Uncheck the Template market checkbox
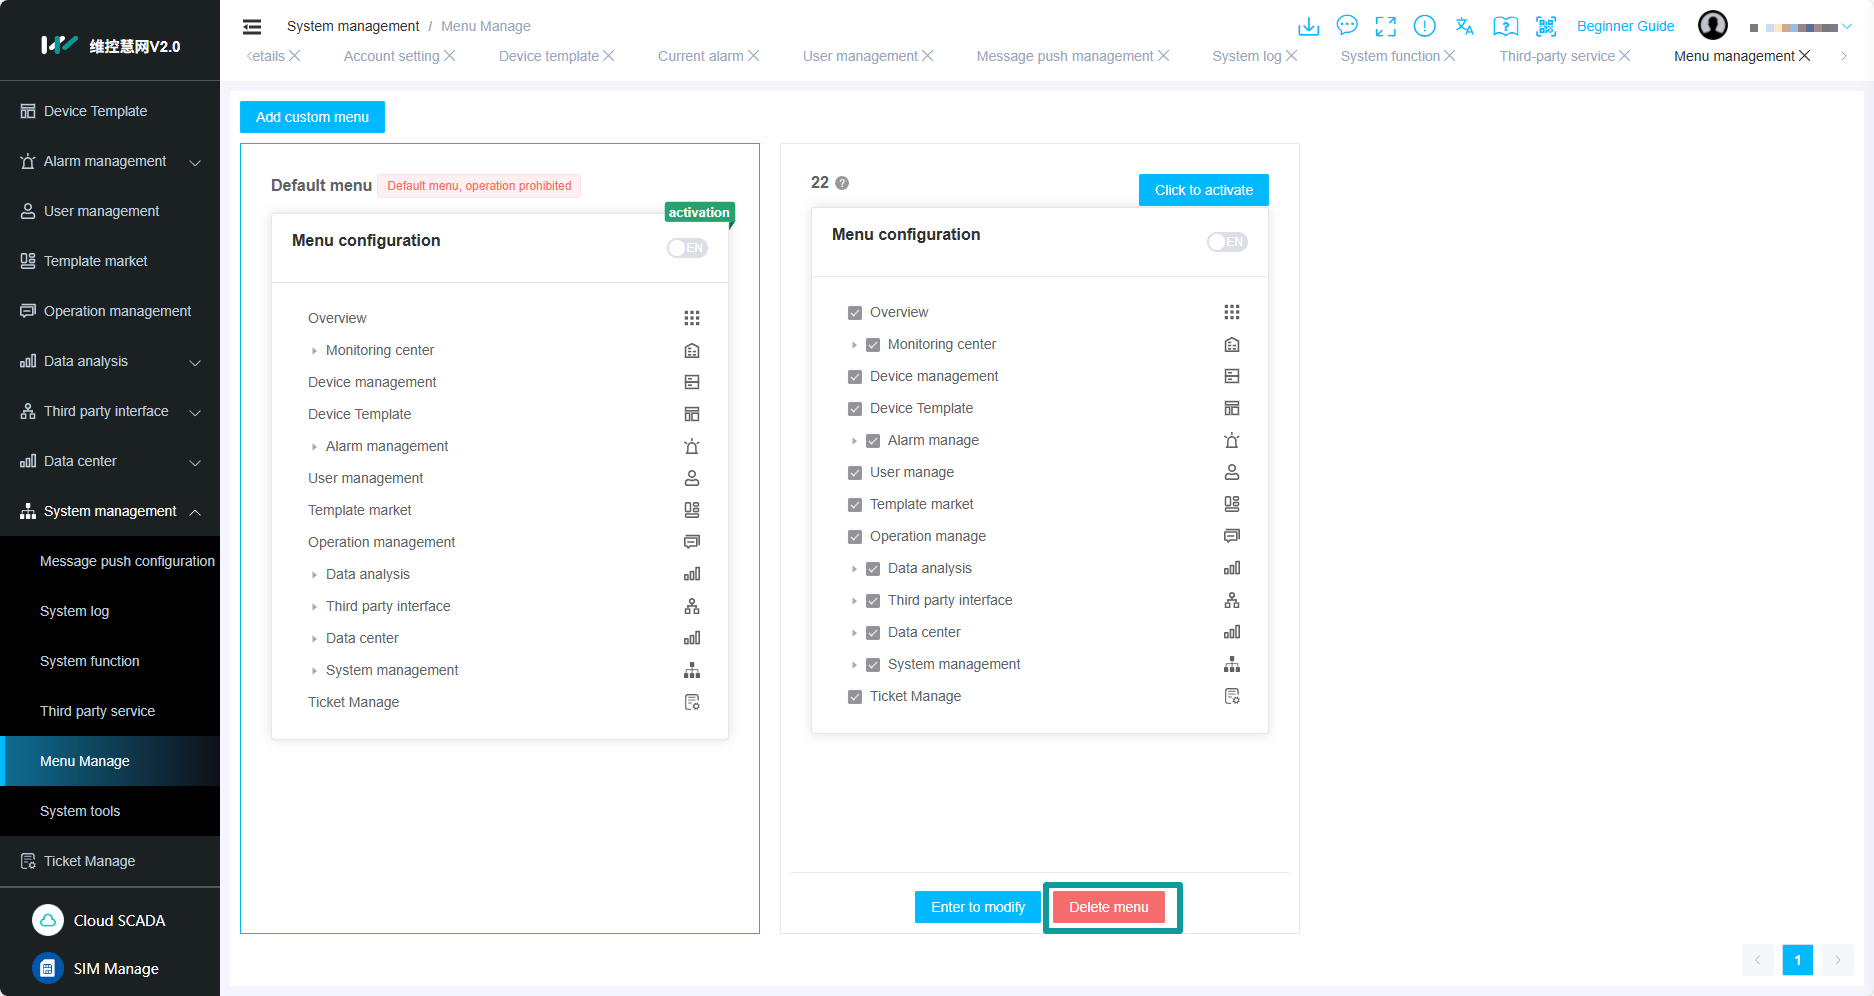This screenshot has width=1874, height=996. tap(855, 505)
